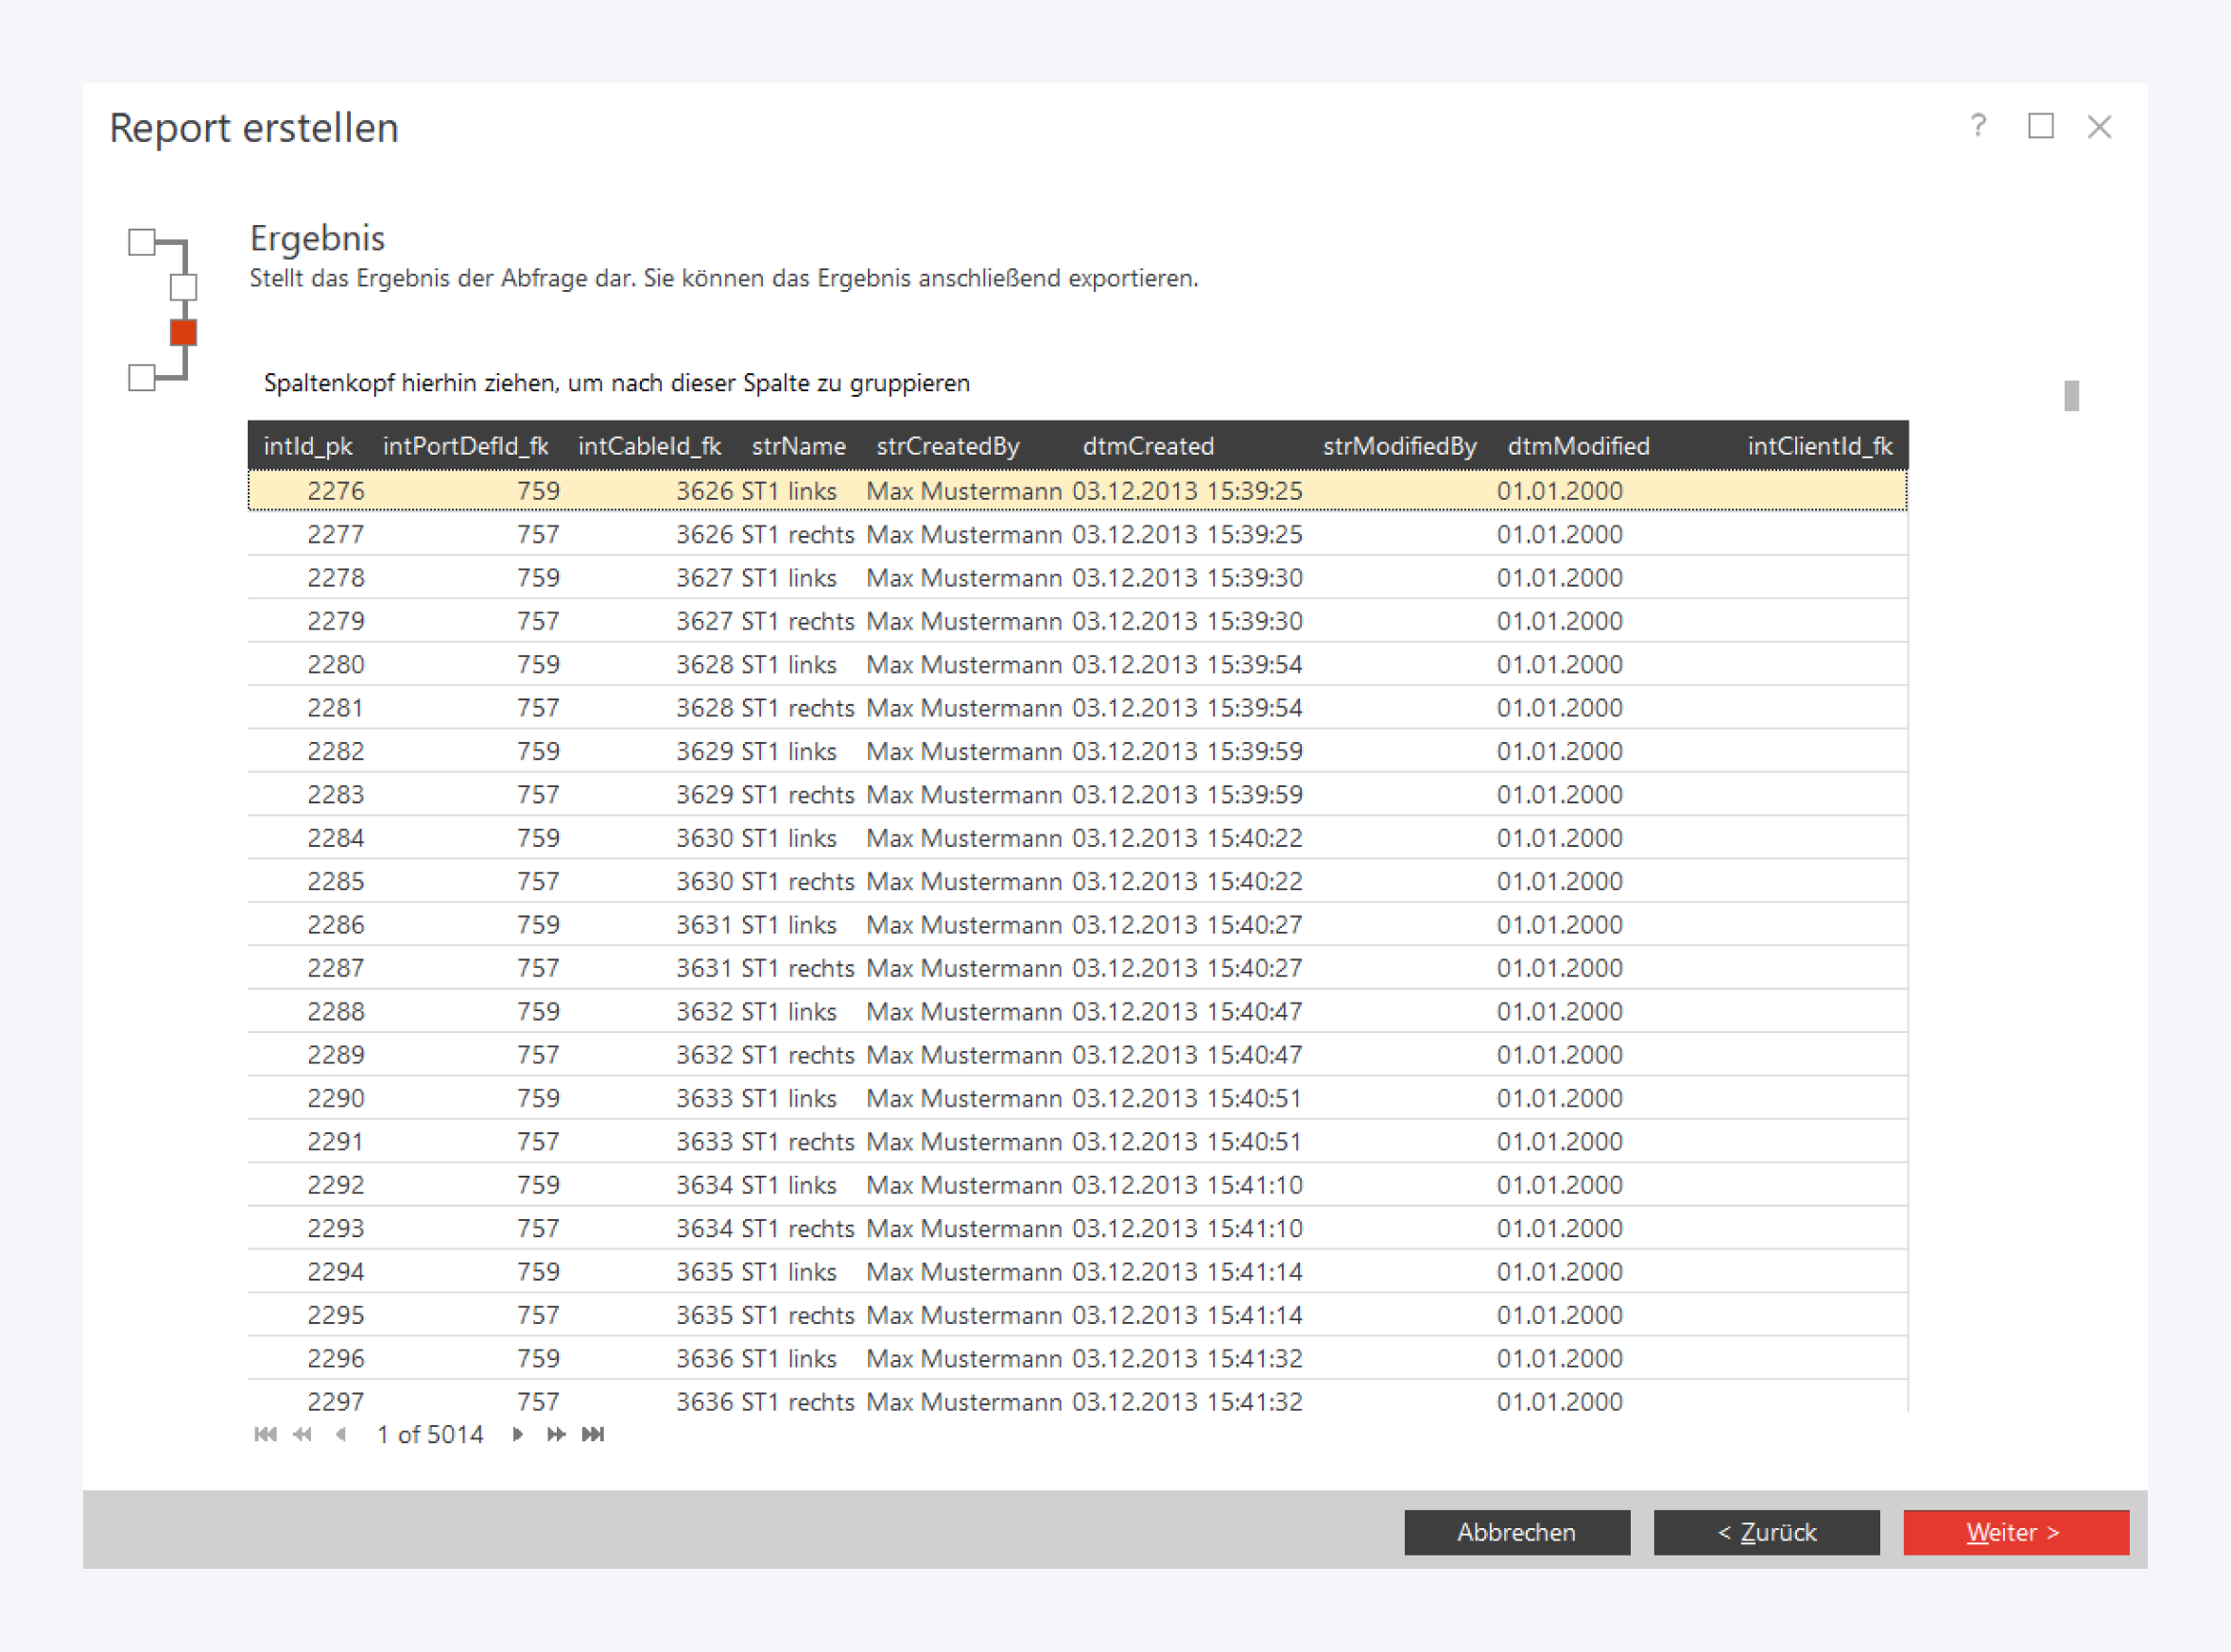Click the vertical scrollbar thumb

[x=2071, y=395]
